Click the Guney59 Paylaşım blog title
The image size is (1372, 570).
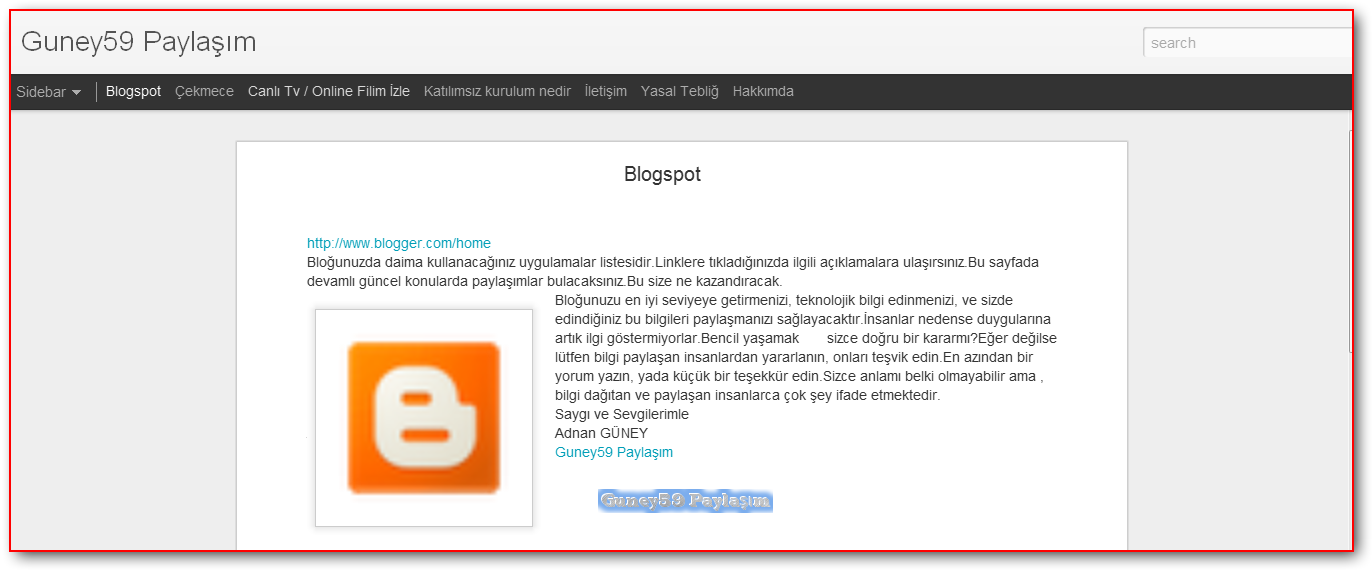139,42
